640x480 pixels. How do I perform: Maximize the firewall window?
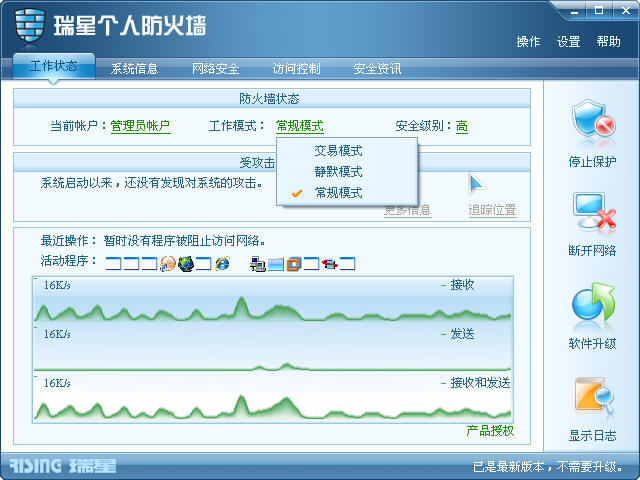(x=599, y=11)
